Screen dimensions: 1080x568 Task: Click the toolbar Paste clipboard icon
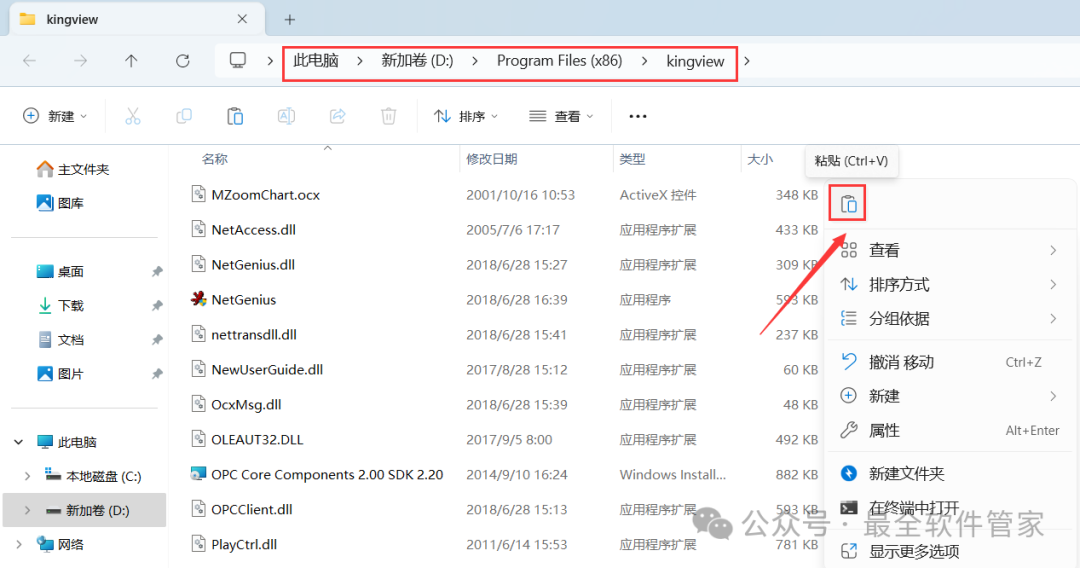tap(235, 116)
